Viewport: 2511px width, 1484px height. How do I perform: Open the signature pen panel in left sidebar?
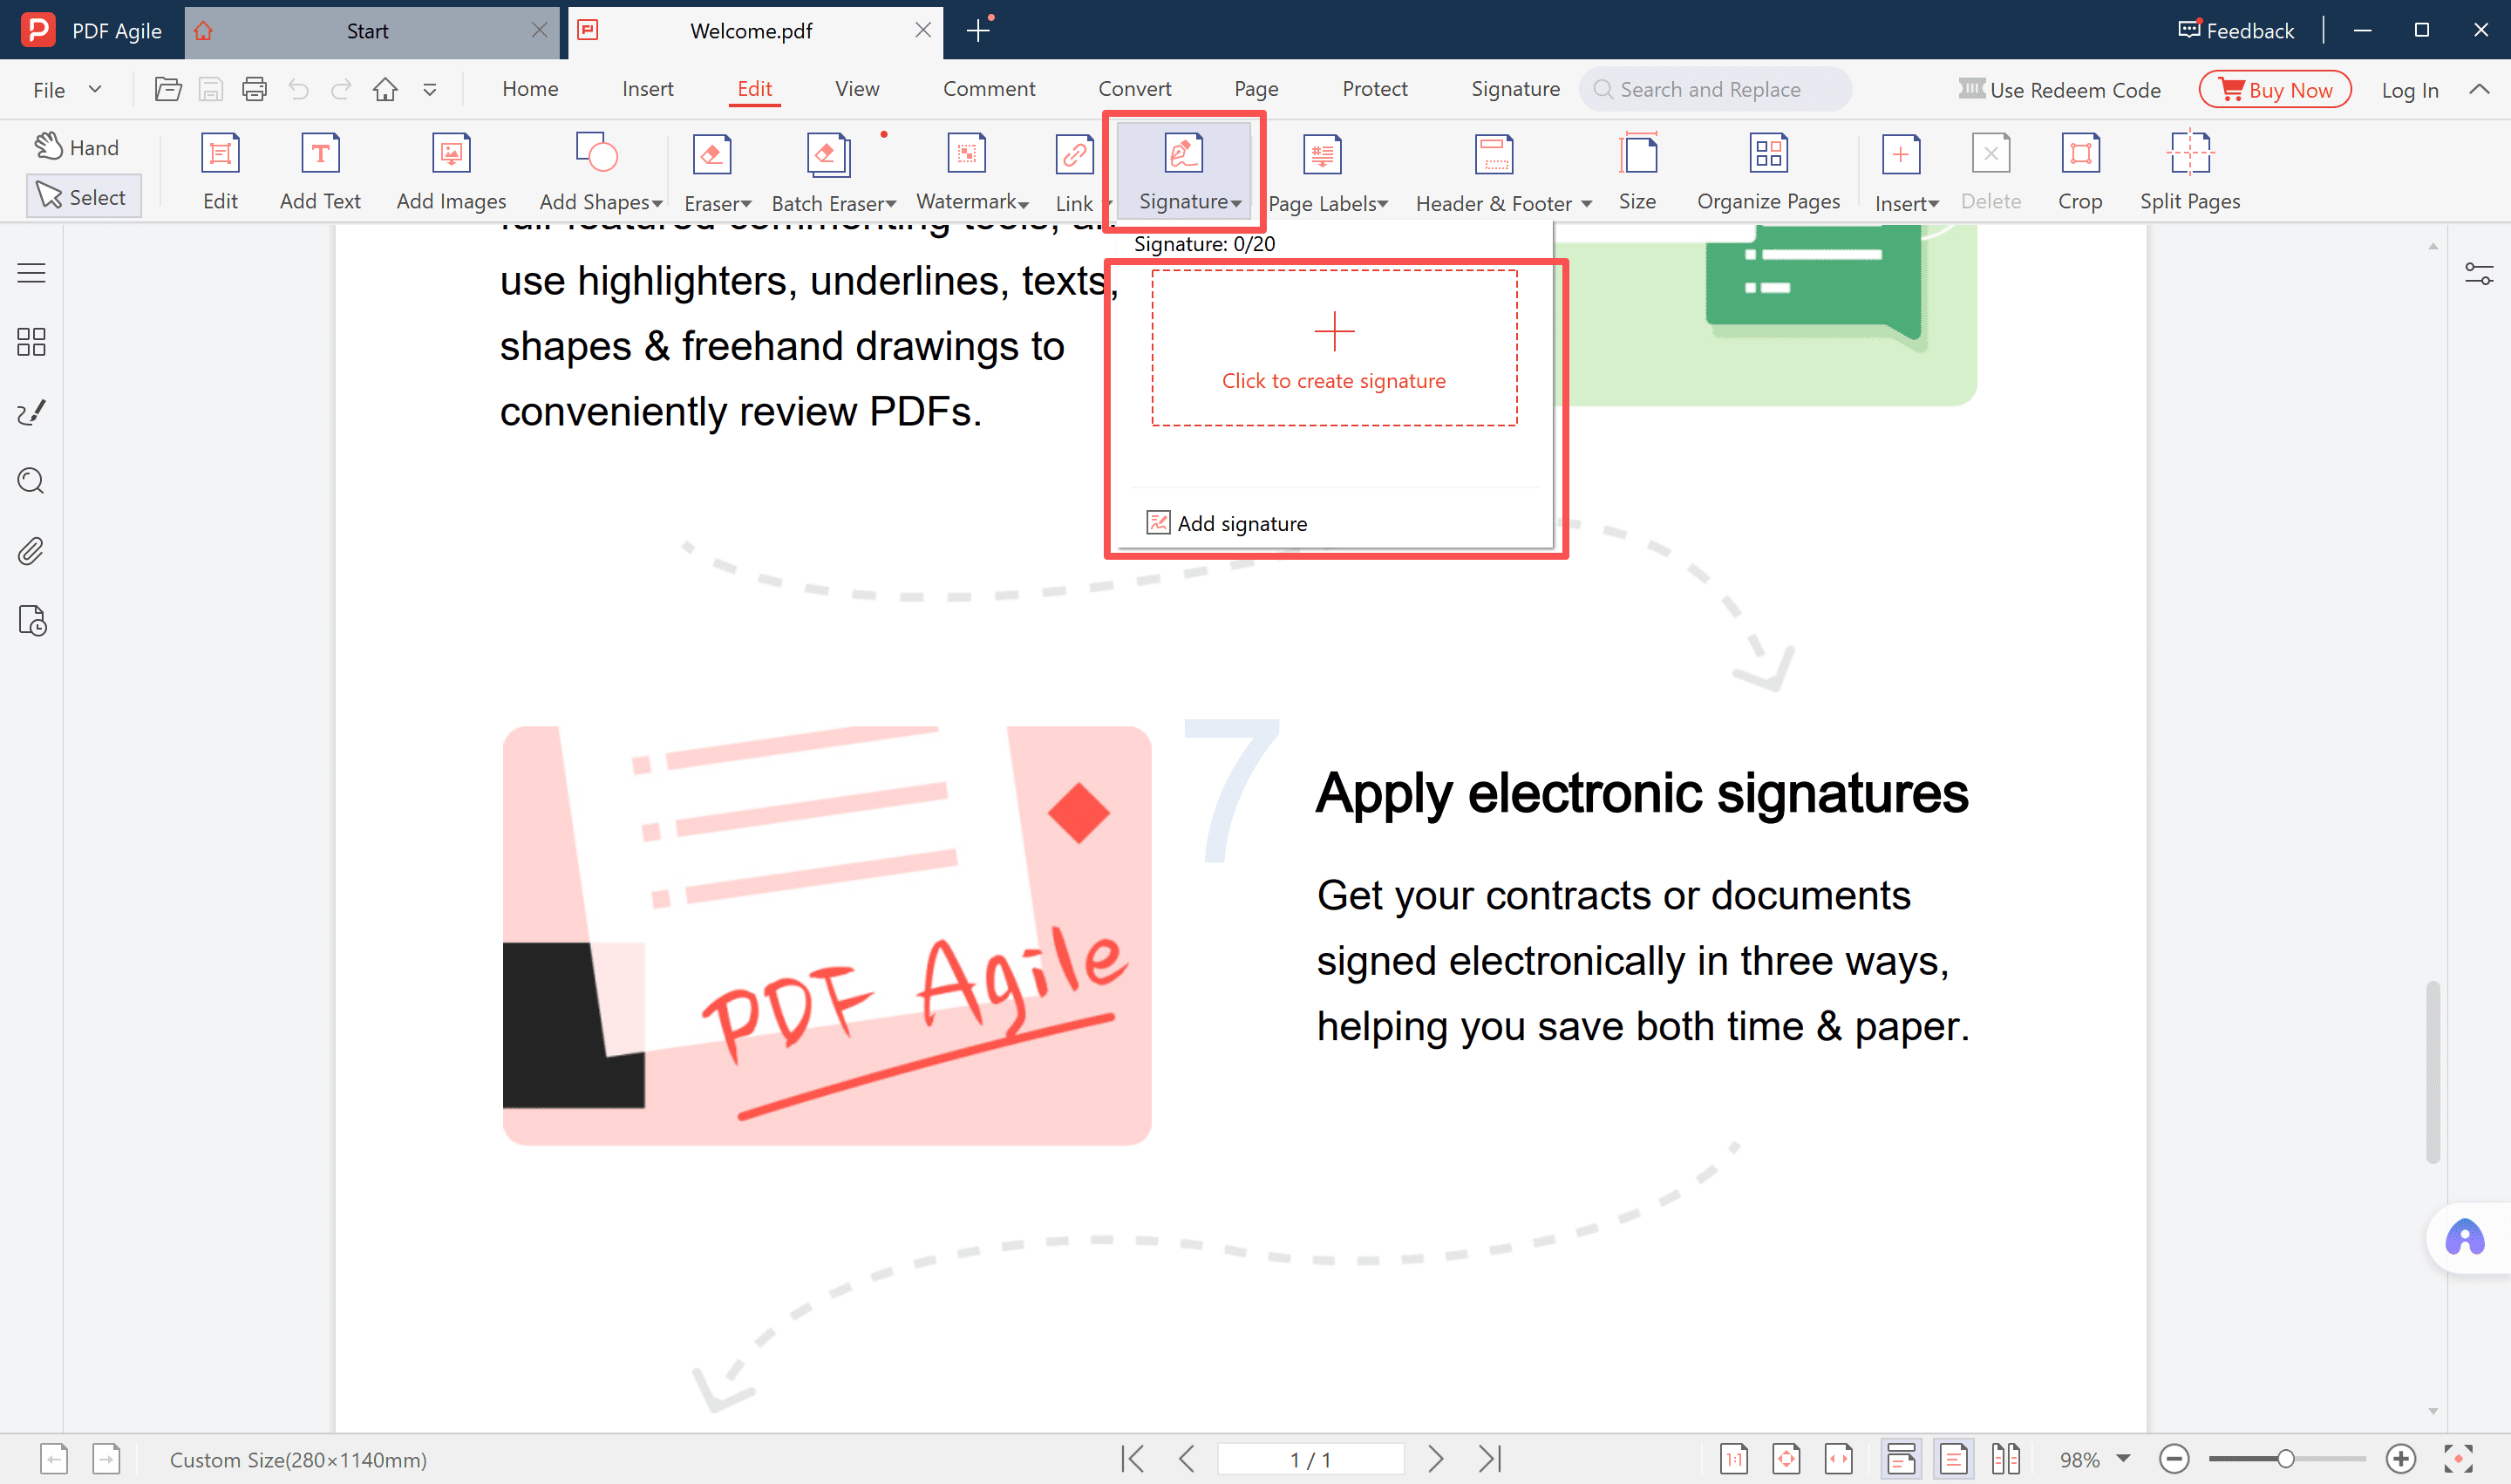[x=32, y=412]
